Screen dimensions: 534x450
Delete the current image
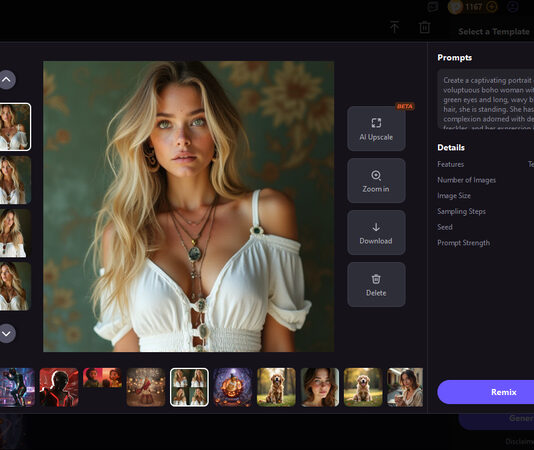(x=376, y=284)
